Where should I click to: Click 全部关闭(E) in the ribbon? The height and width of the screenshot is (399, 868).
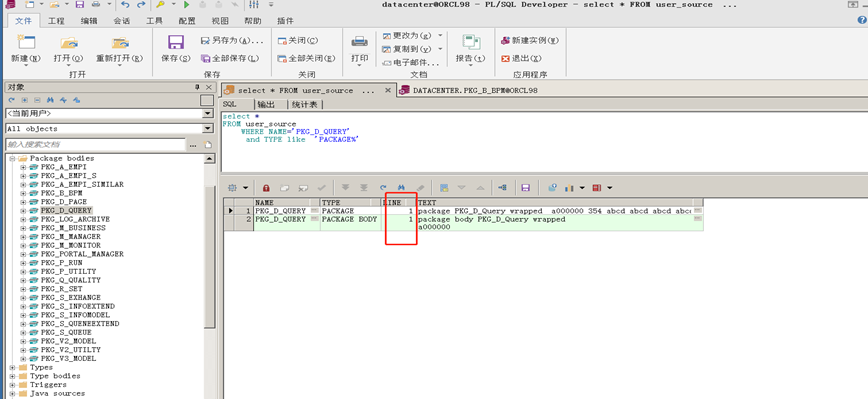coord(306,58)
